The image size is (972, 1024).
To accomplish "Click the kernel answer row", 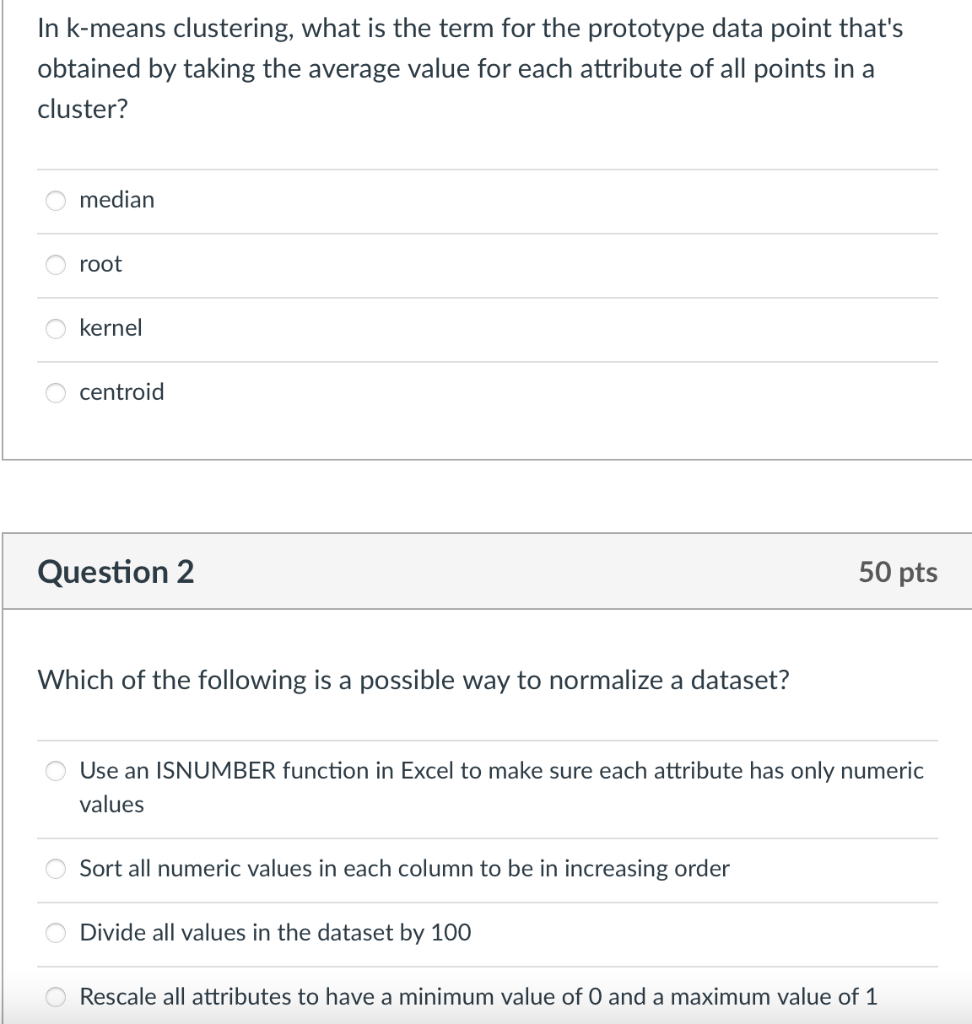I will (x=111, y=328).
